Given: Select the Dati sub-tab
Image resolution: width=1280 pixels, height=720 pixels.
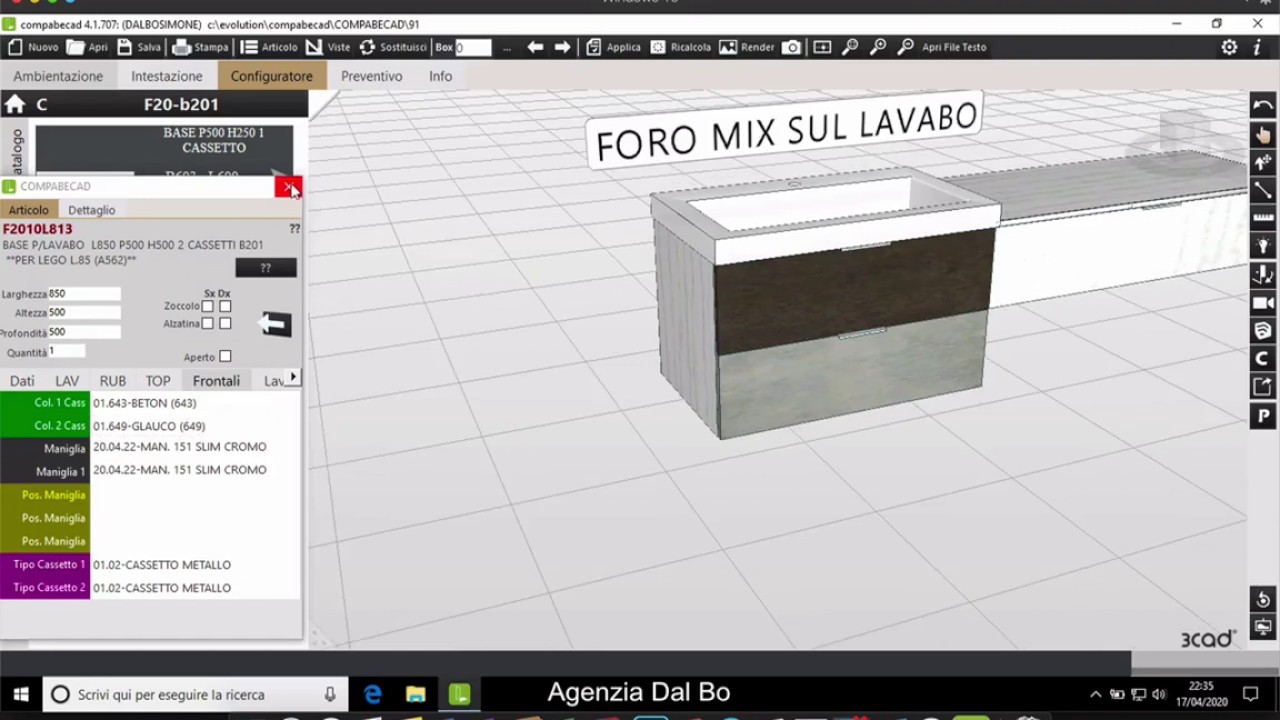Looking at the screenshot, I should 22,381.
